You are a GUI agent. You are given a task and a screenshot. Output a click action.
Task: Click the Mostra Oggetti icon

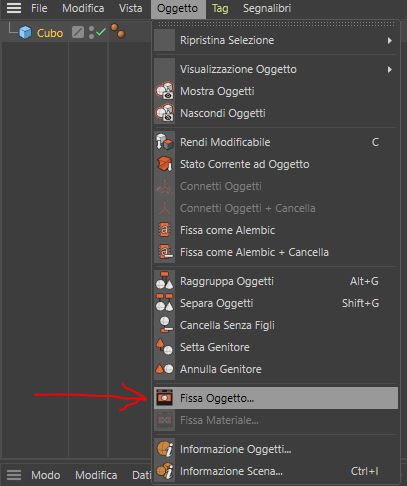pos(165,91)
